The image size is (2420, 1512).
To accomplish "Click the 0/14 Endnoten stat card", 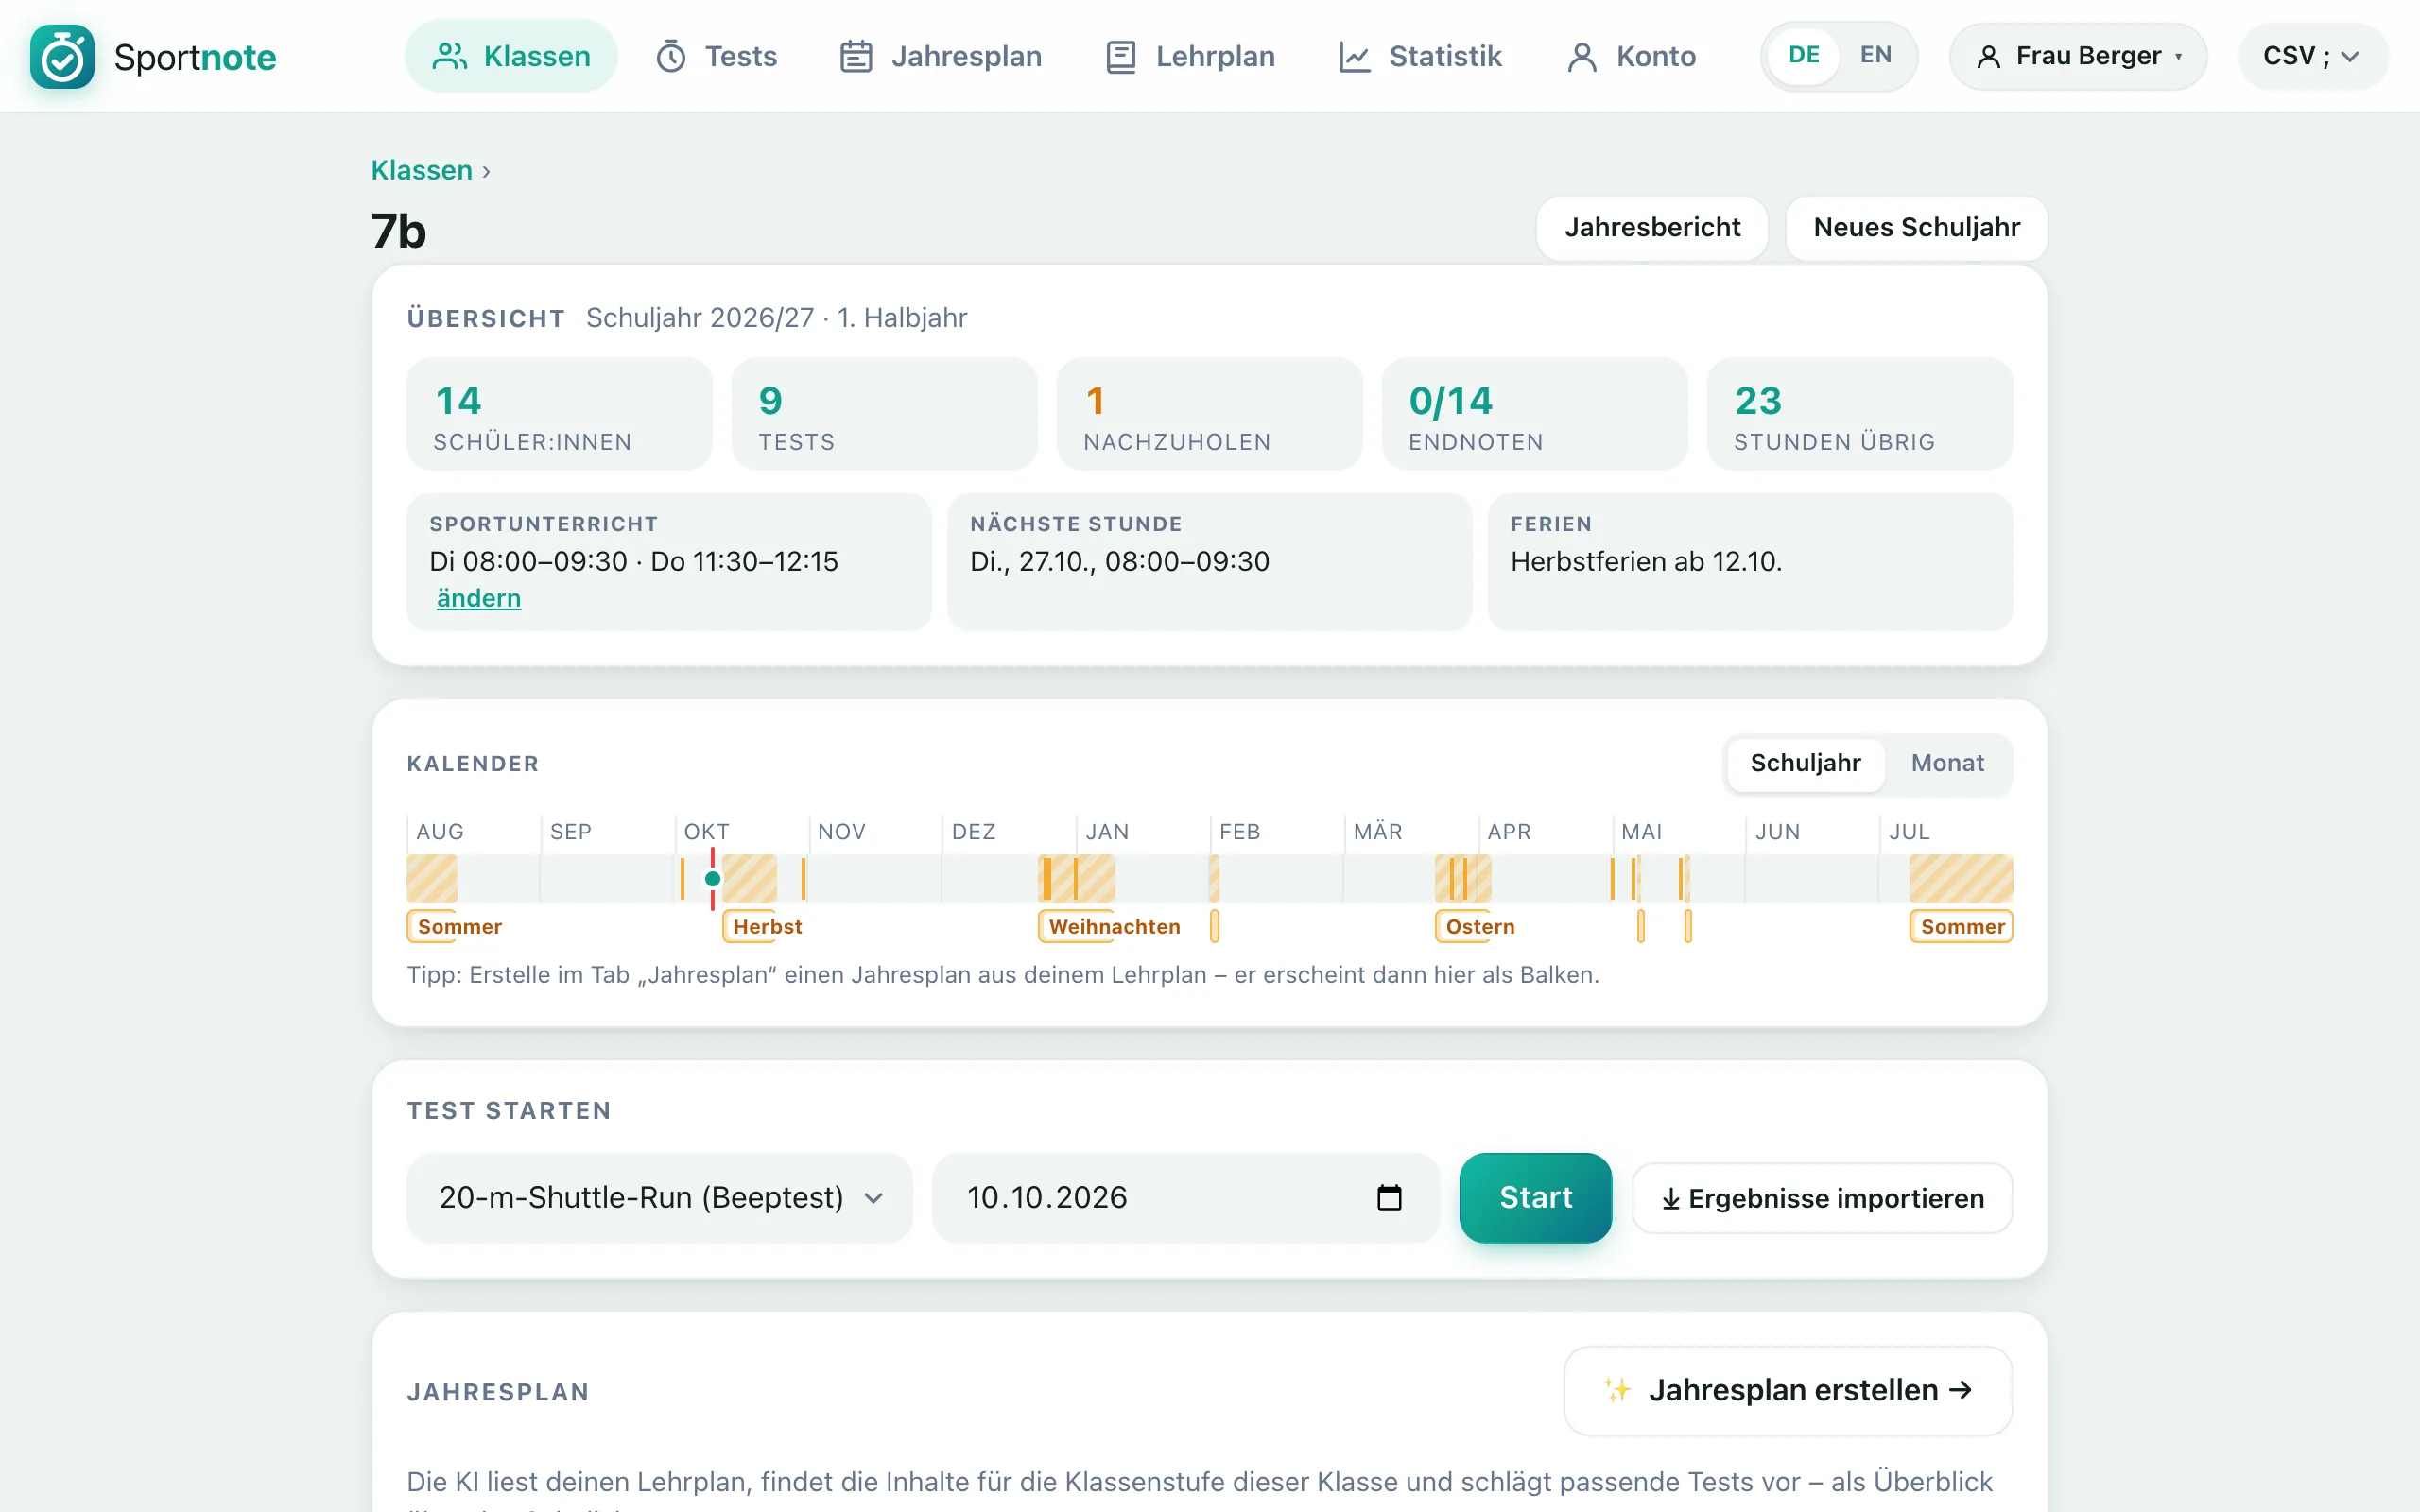I will [x=1534, y=414].
